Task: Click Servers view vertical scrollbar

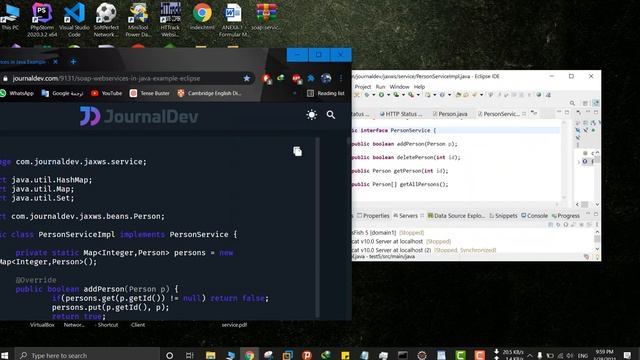Action: pos(597,240)
